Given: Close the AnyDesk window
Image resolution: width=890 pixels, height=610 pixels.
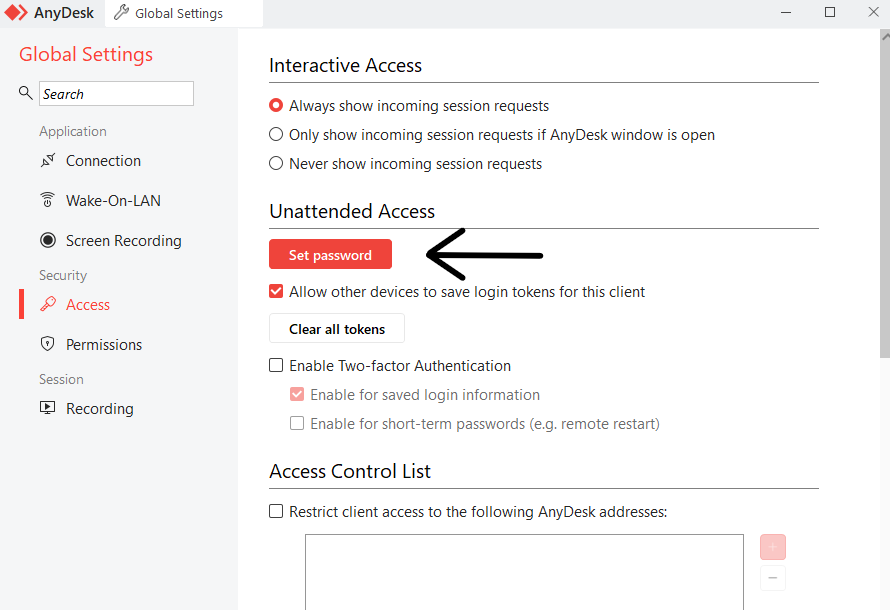Looking at the screenshot, I should click(874, 12).
